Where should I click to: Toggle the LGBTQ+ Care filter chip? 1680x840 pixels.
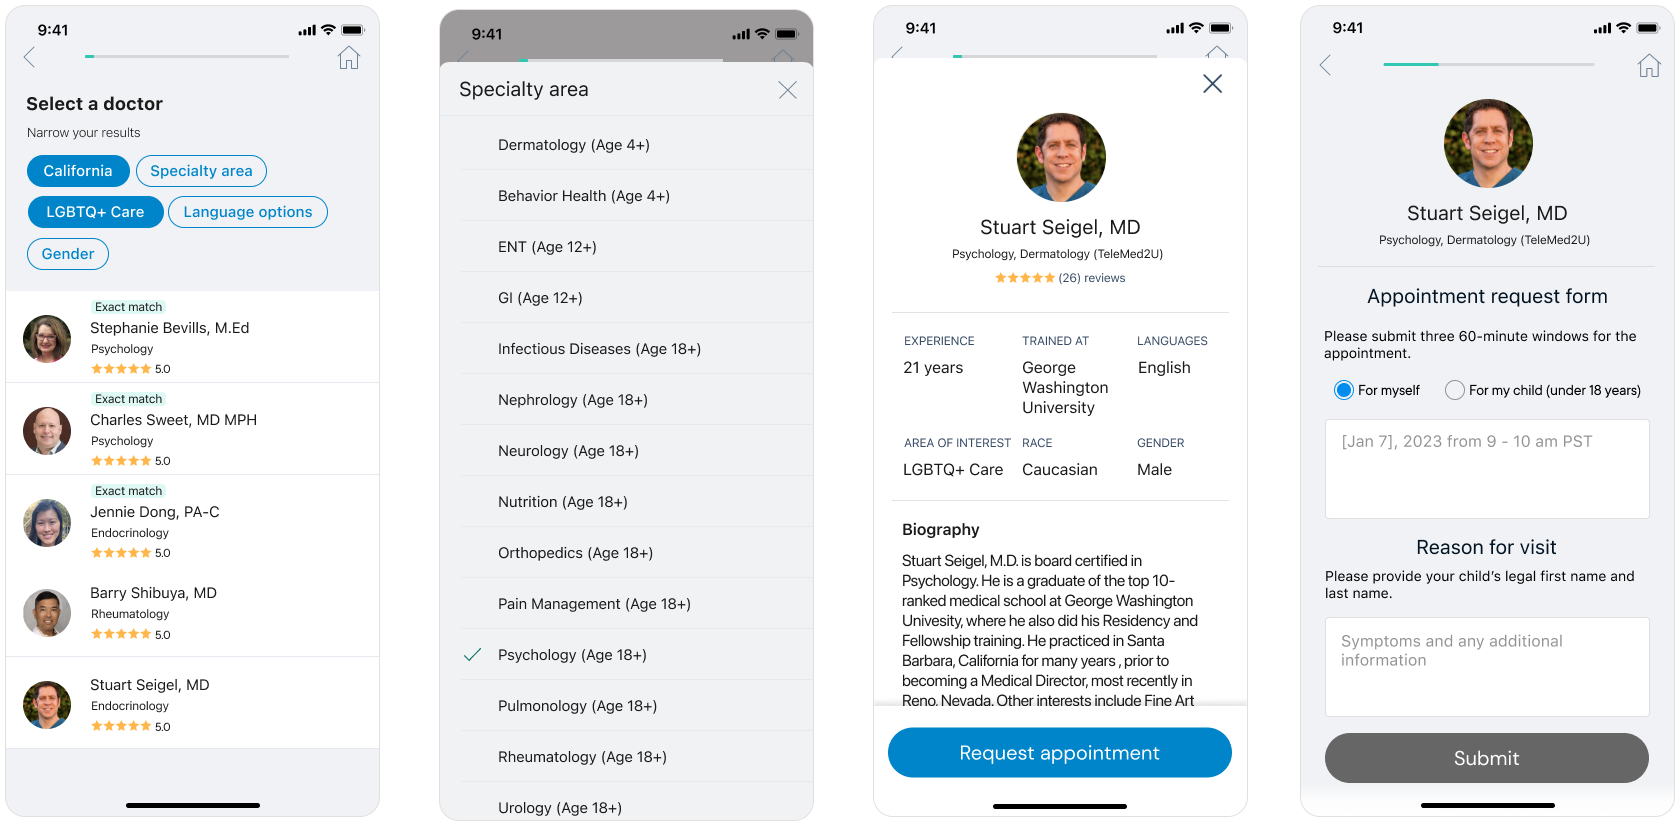pos(95,212)
